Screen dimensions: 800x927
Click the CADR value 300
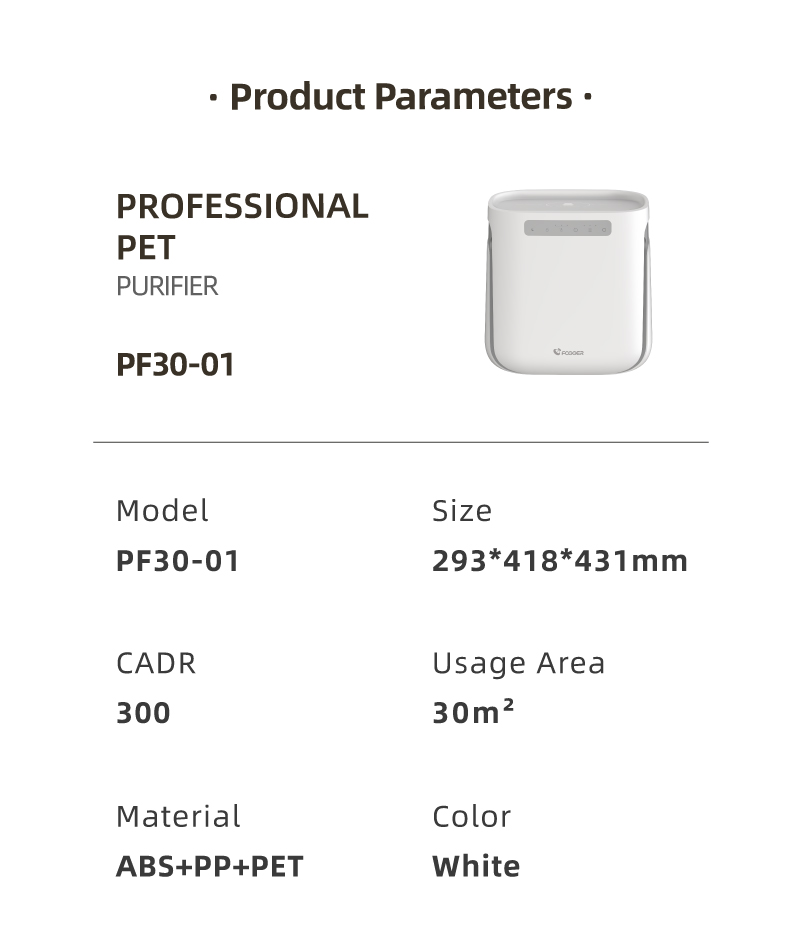[x=143, y=713]
